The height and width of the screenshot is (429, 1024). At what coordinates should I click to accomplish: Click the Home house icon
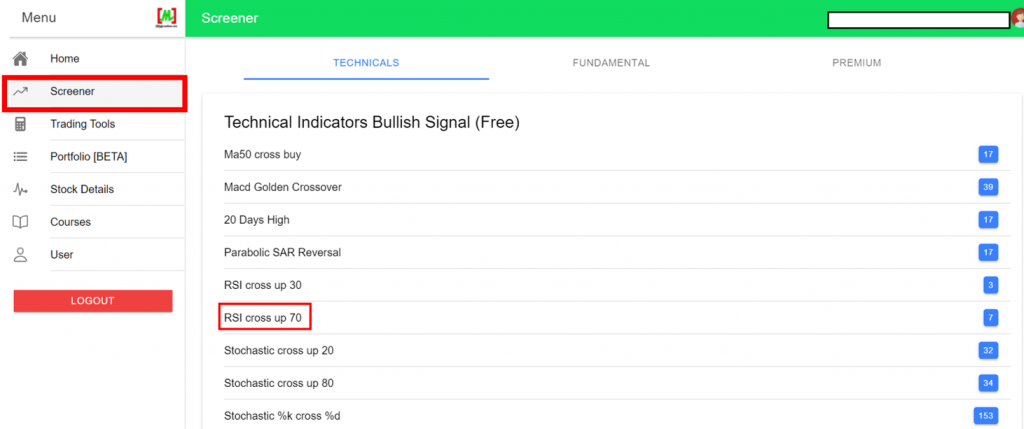tap(20, 59)
